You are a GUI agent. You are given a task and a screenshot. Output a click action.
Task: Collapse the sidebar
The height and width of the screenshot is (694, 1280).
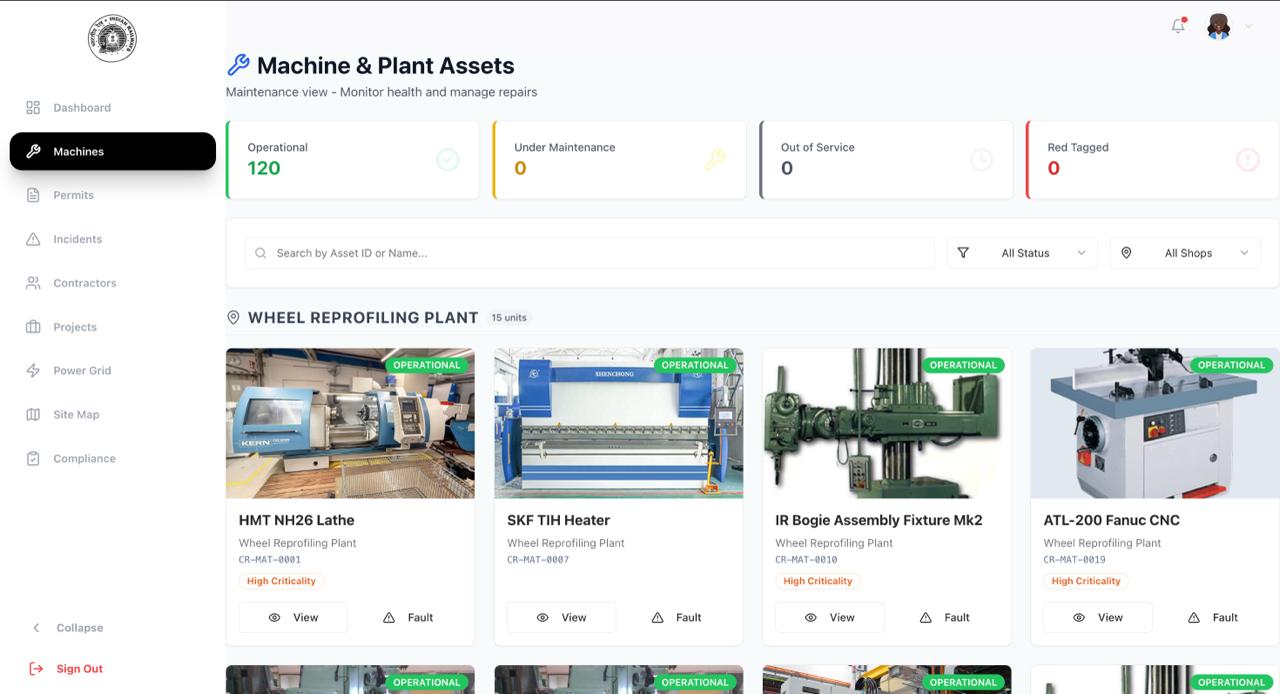(67, 628)
